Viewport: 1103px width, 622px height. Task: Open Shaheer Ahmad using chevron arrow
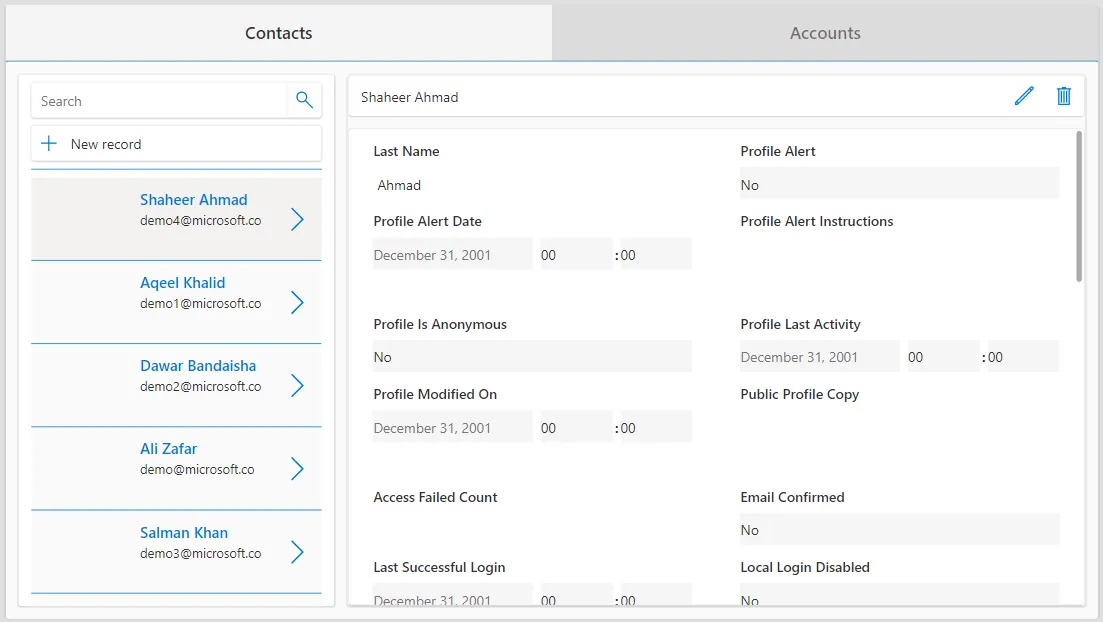coord(298,220)
